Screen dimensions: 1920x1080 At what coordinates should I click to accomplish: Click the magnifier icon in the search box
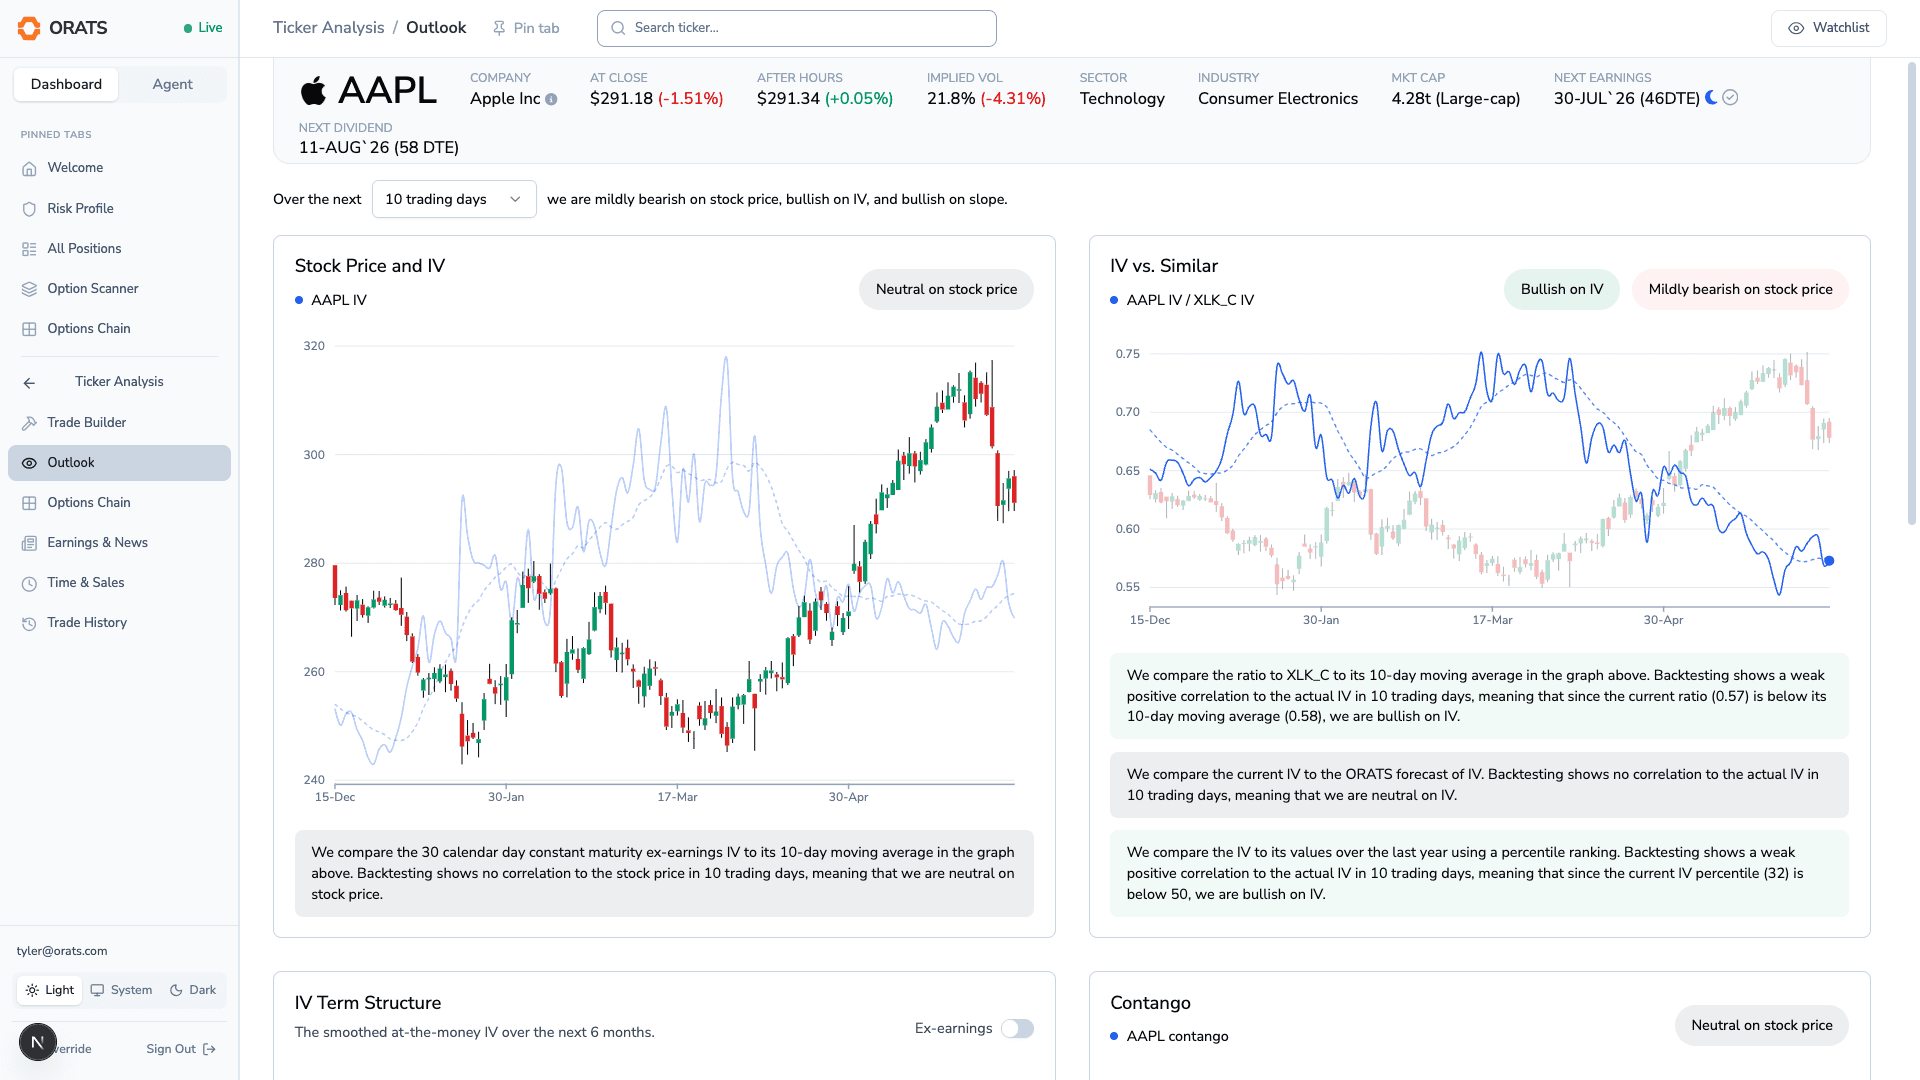click(x=618, y=28)
